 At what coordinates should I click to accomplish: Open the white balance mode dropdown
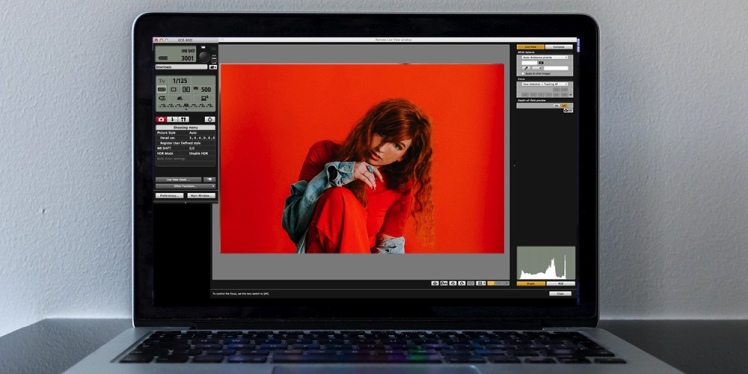(x=545, y=57)
